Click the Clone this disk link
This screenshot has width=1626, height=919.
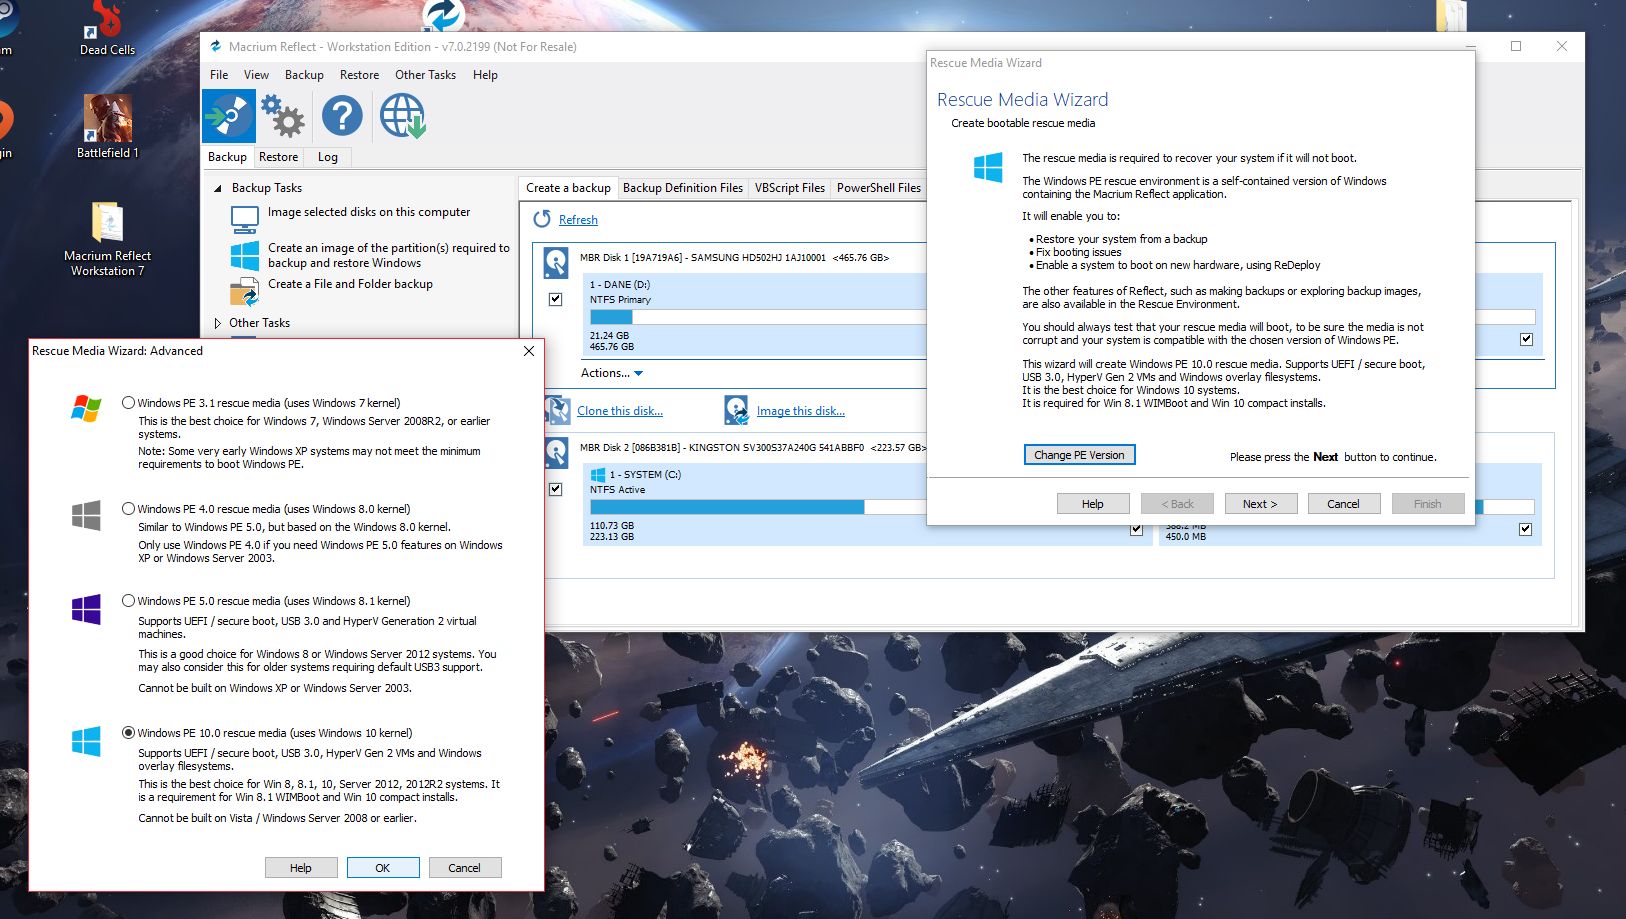pos(620,411)
